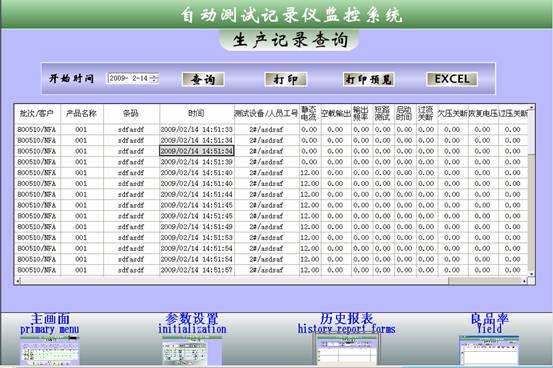Export records with the EXCEL button

click(452, 79)
